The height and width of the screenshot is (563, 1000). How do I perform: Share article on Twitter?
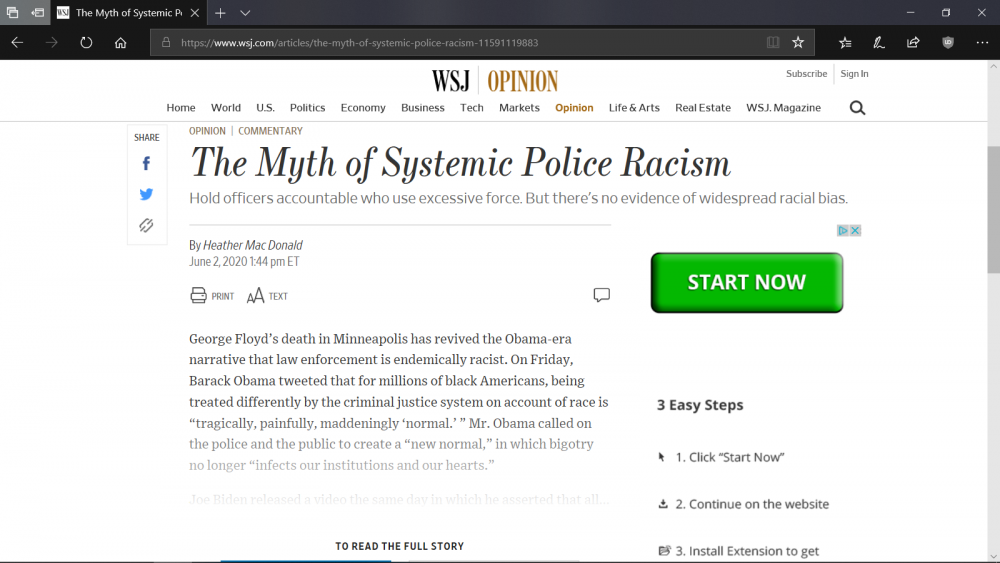(x=146, y=194)
